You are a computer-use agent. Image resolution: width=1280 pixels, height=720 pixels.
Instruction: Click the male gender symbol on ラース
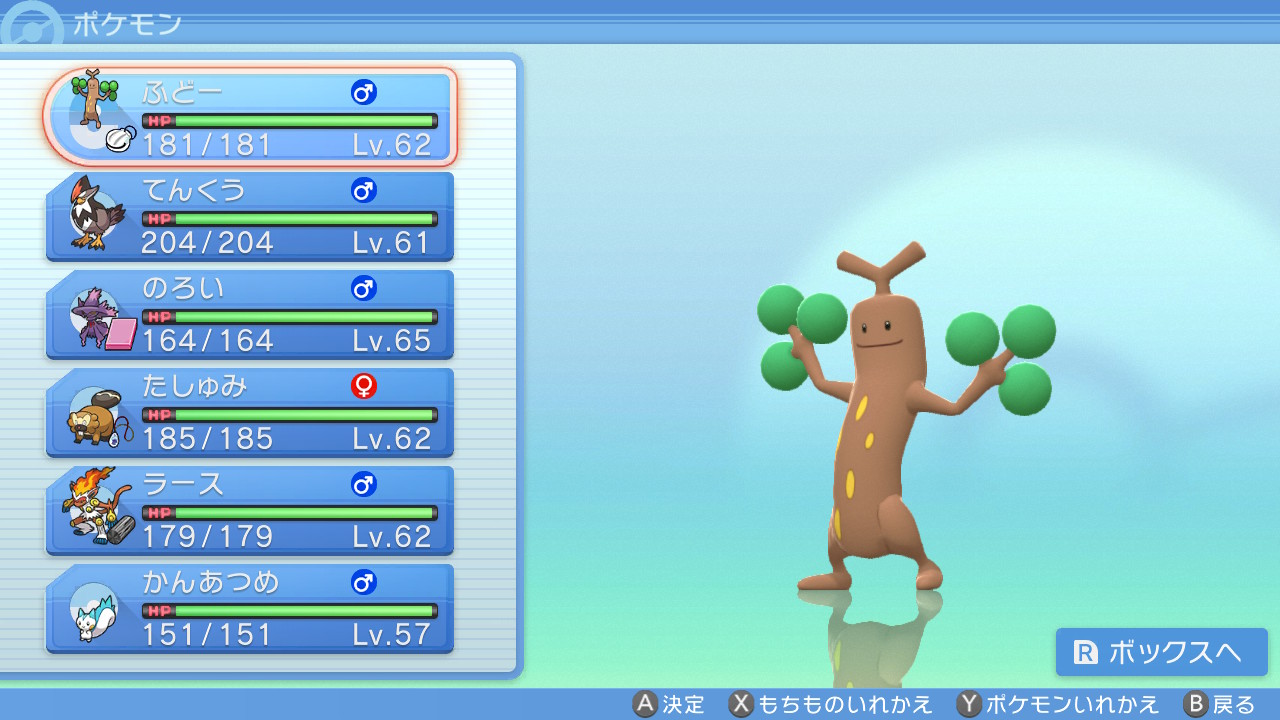[363, 484]
